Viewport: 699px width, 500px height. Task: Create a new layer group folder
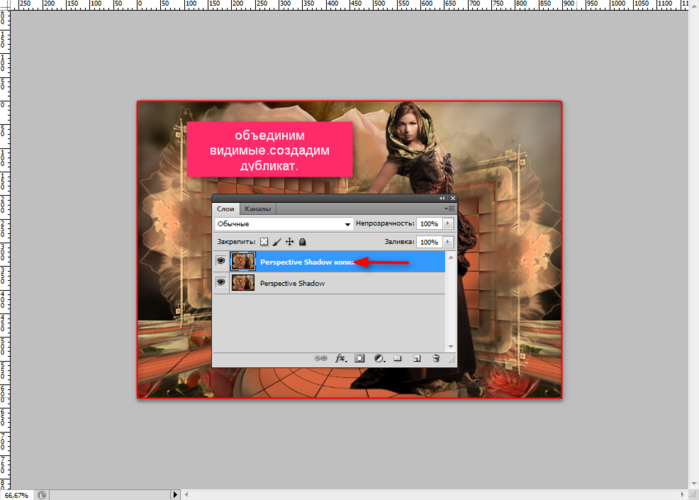click(x=398, y=358)
